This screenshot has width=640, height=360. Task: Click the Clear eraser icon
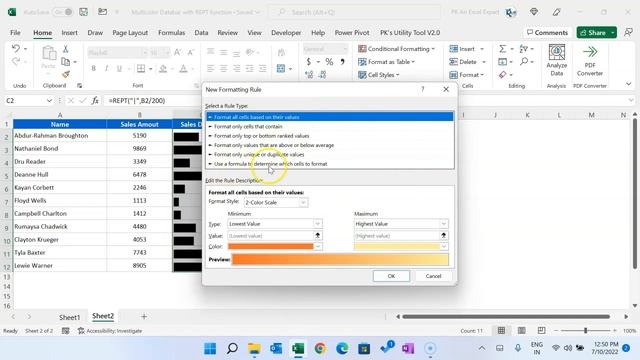pos(503,75)
